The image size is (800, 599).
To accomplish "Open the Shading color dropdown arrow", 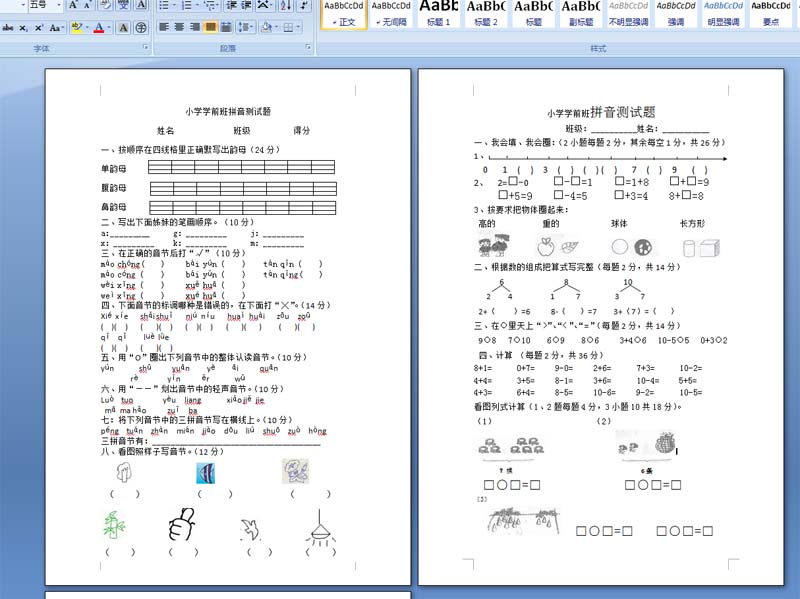I will 276,27.
